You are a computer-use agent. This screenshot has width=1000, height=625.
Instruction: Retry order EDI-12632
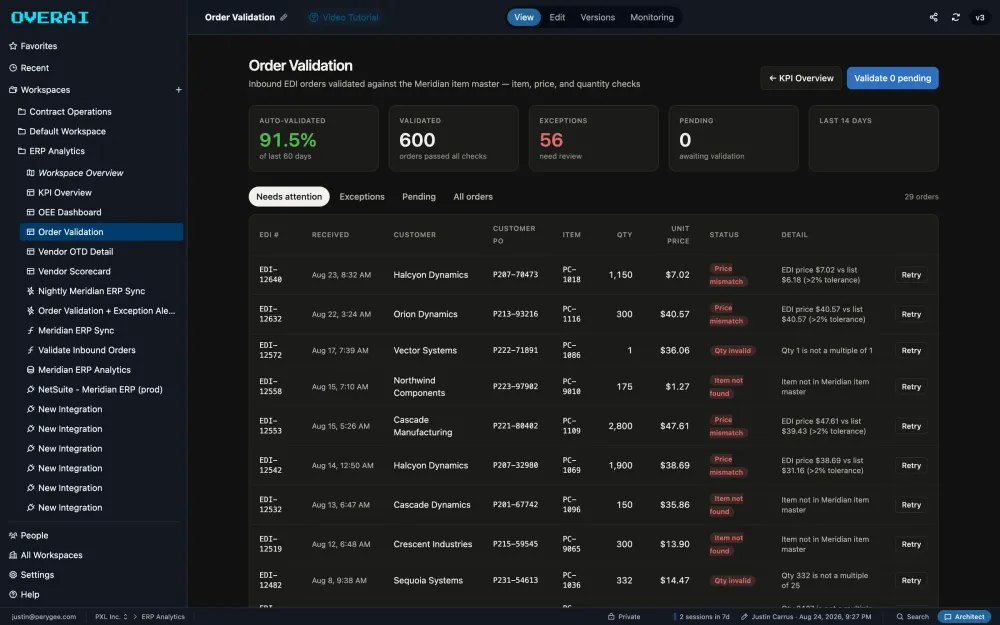click(911, 314)
